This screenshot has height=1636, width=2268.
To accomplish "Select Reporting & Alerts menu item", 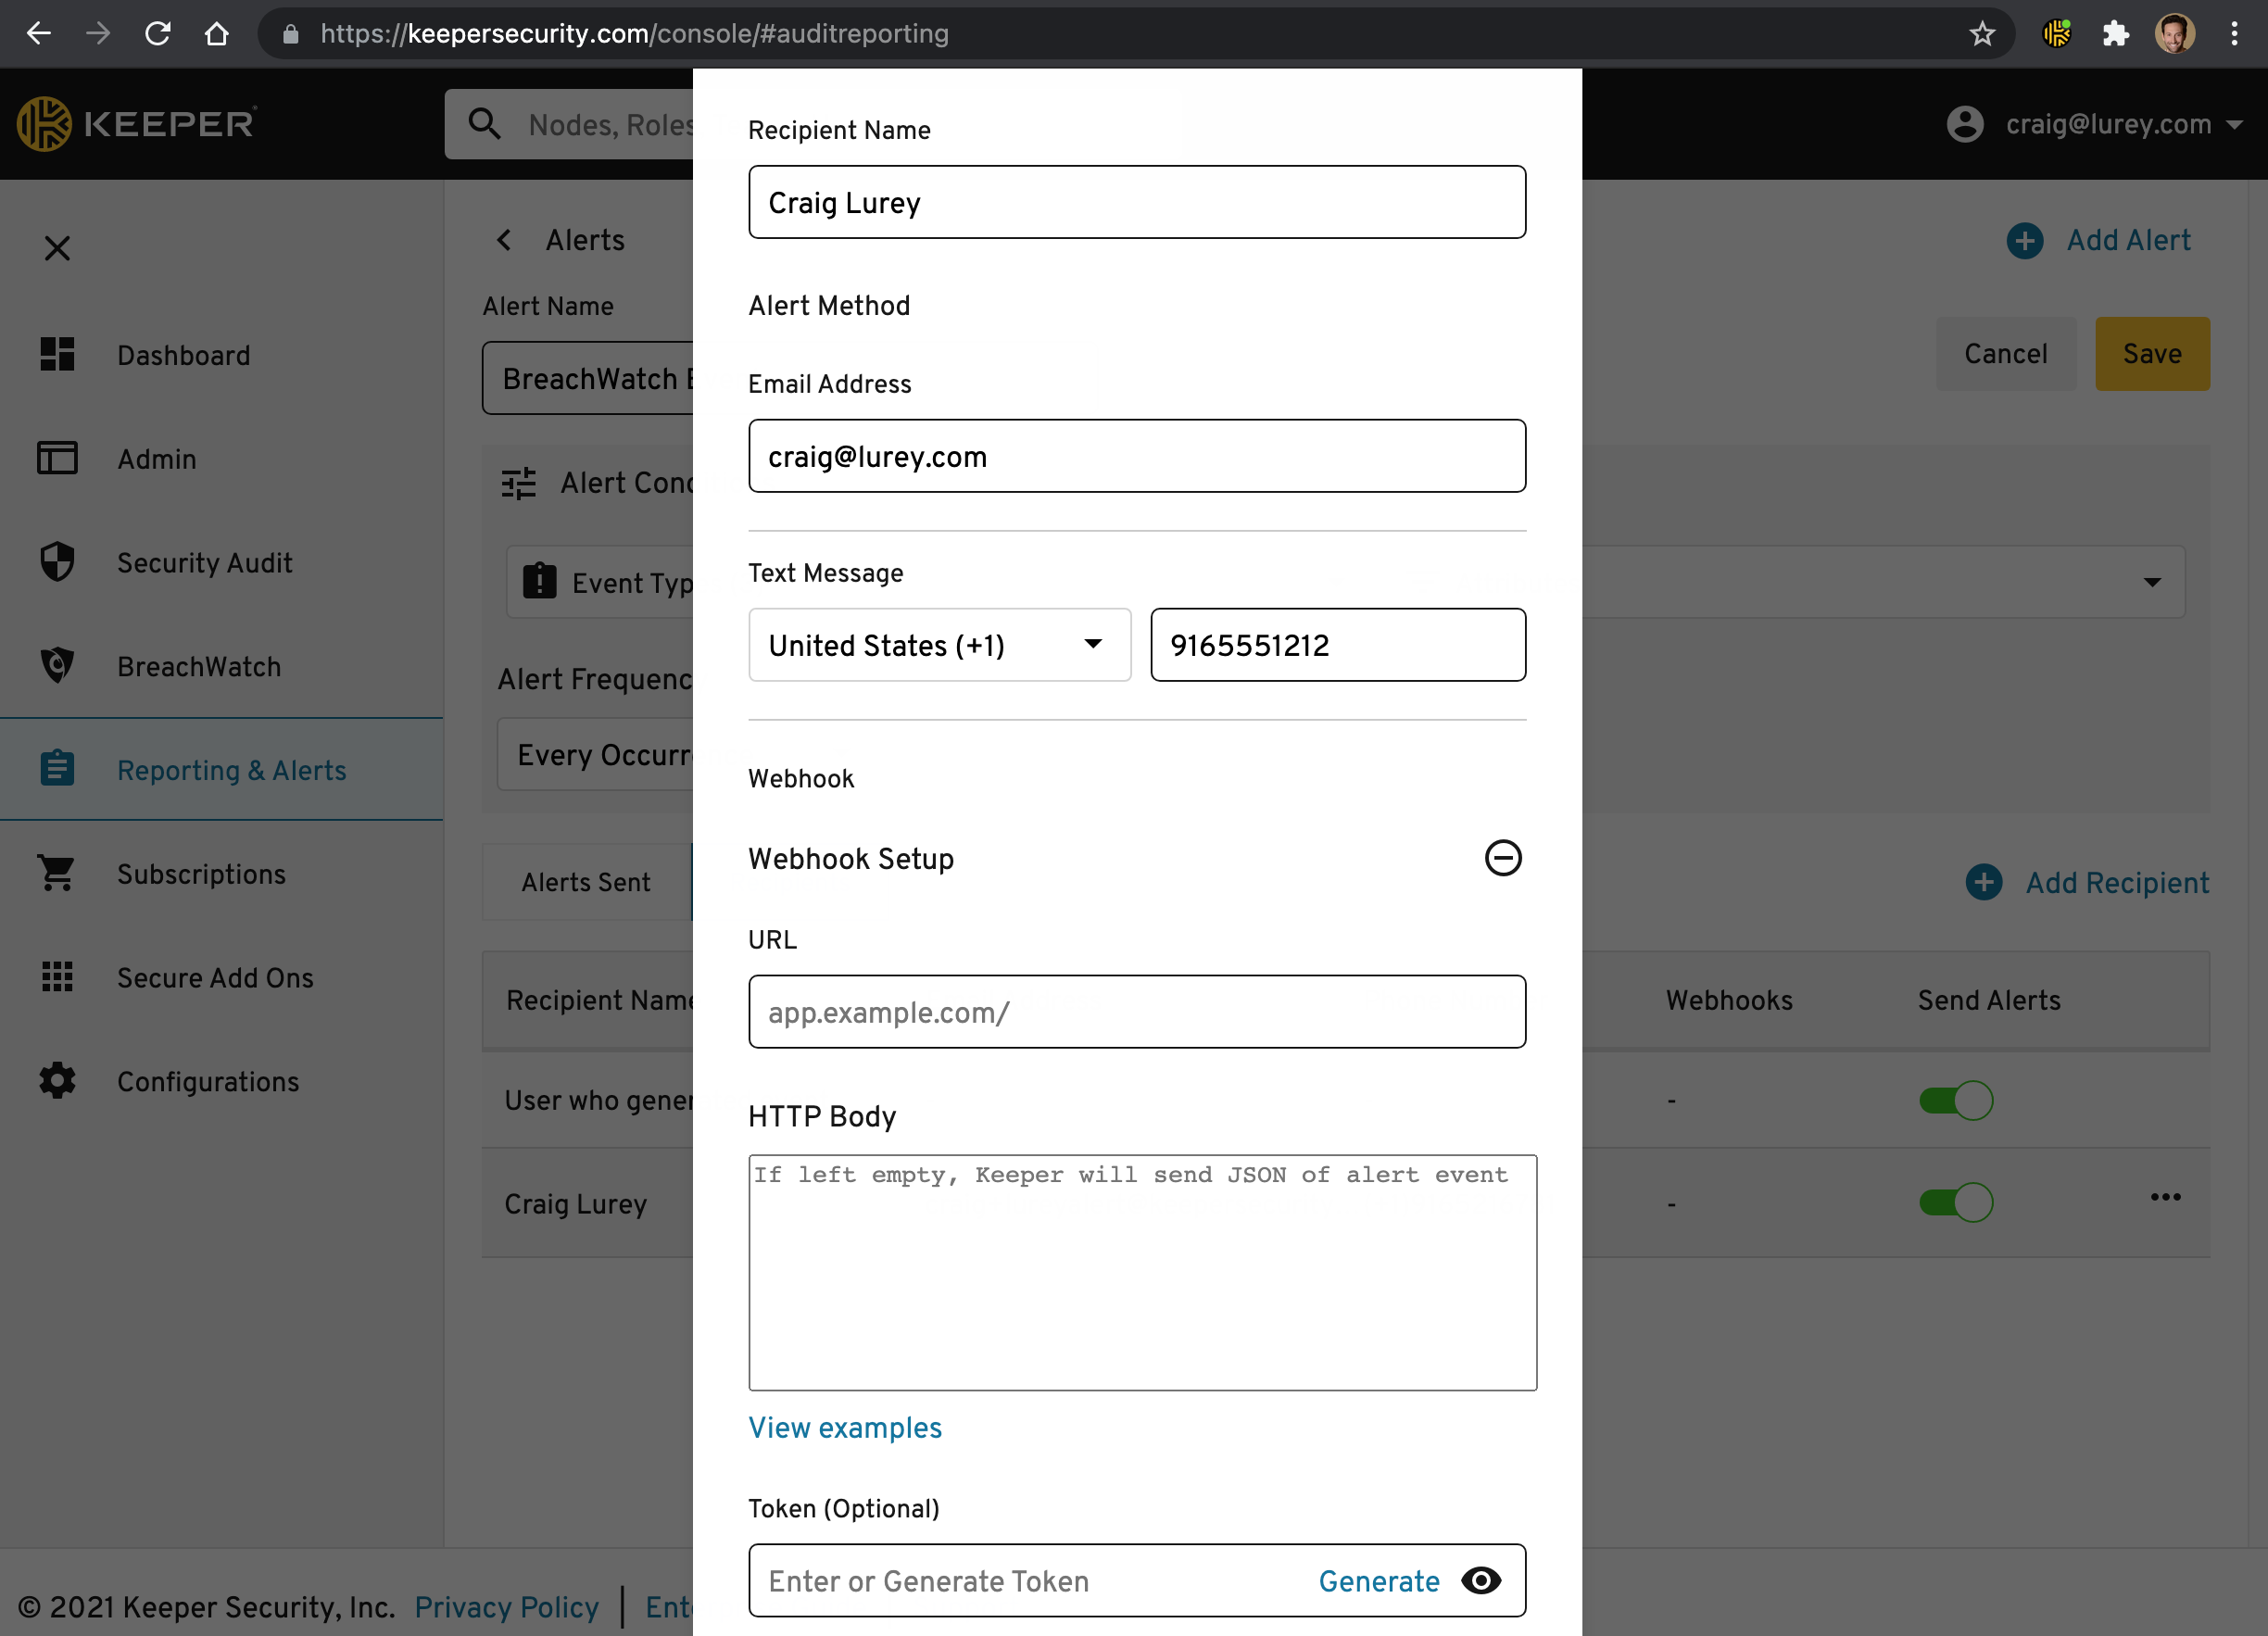I will point(231,770).
